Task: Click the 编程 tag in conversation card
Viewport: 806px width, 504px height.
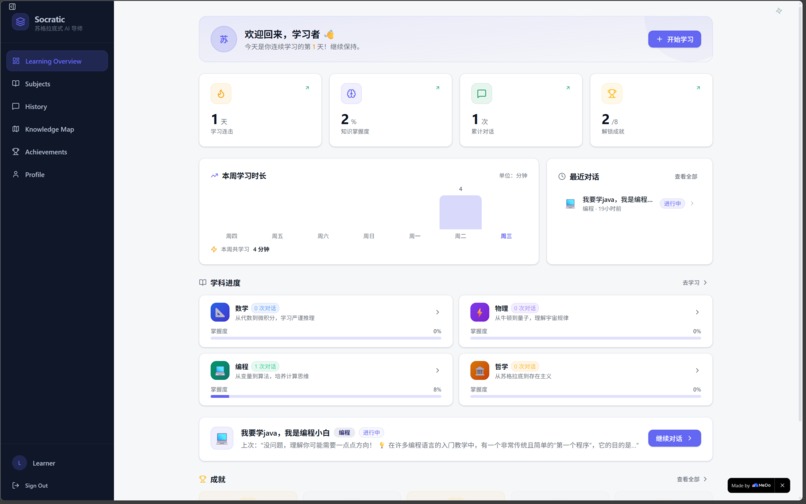Action: (344, 433)
